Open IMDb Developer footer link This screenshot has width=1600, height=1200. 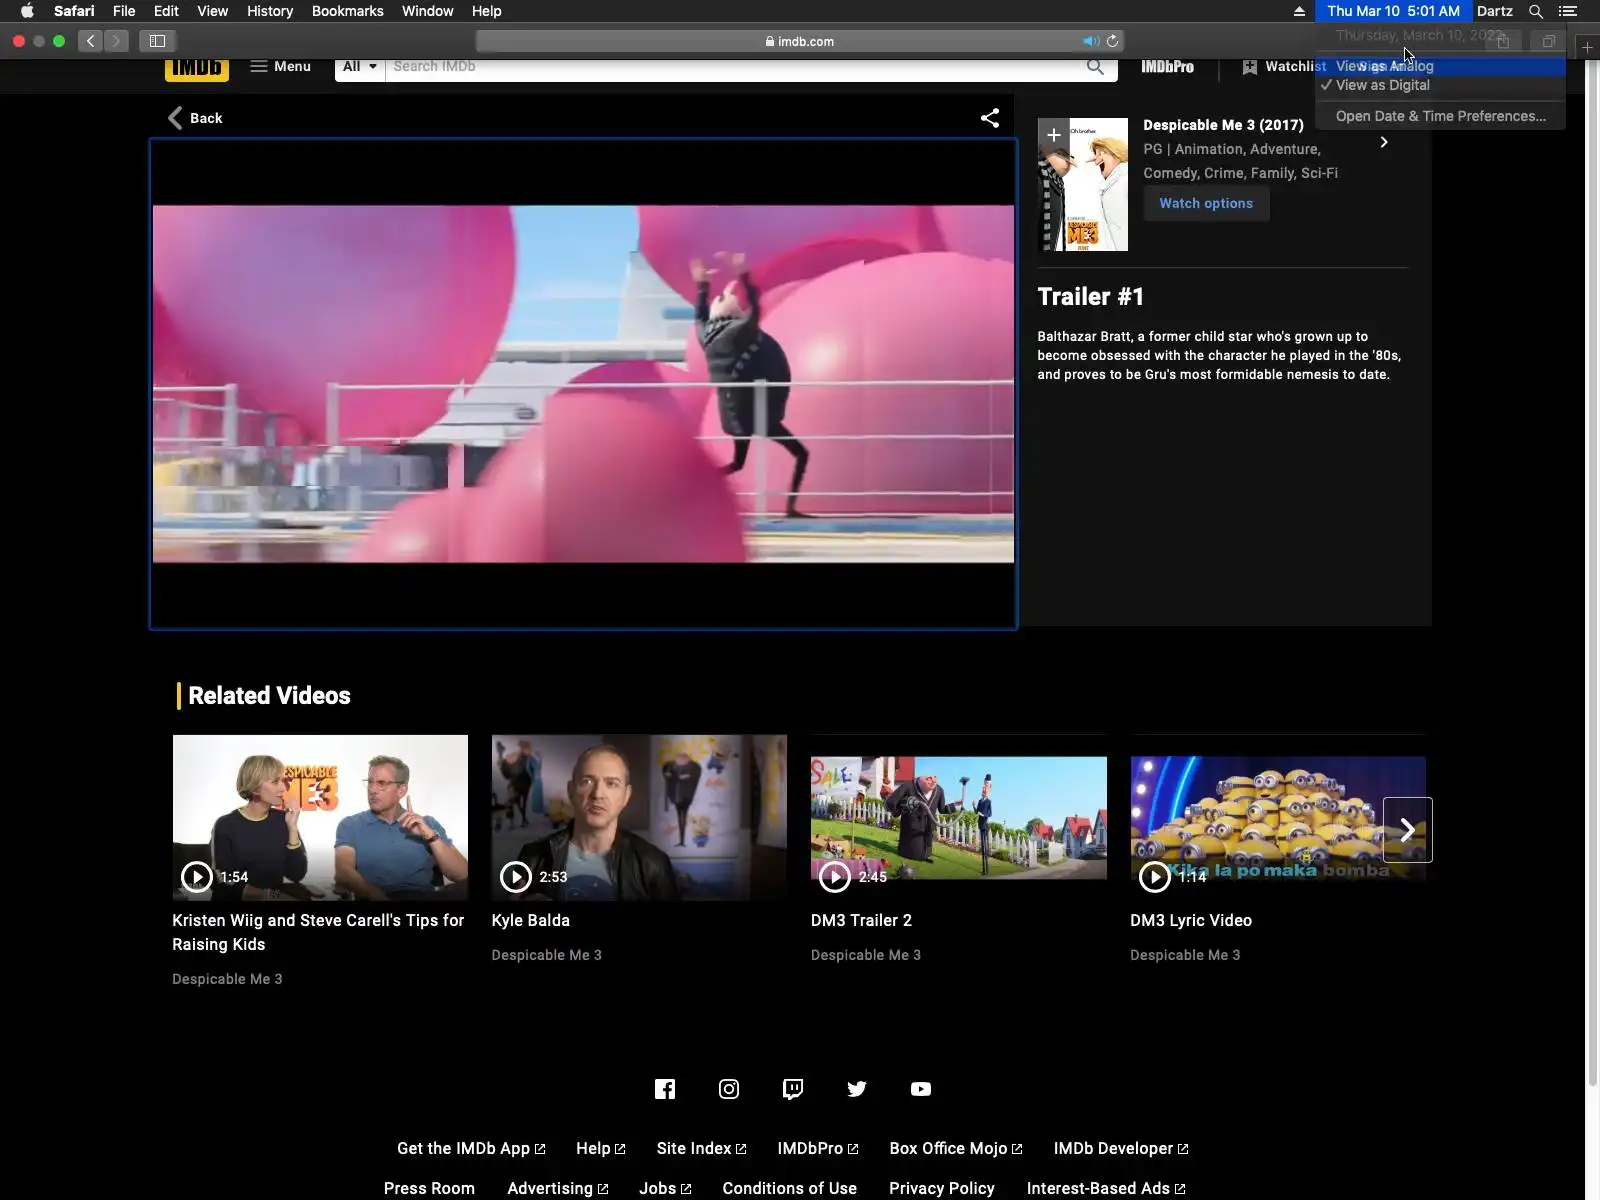tap(1121, 1148)
